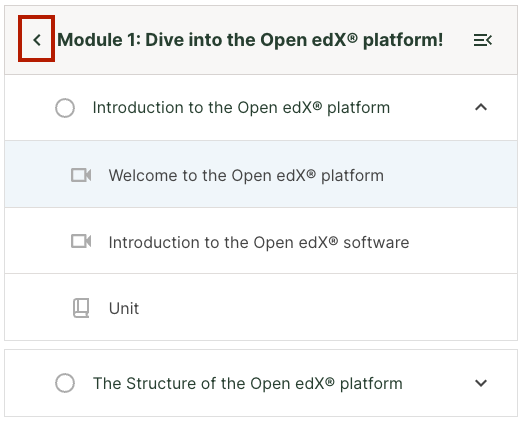Screen dimensions: 524x425
Task: Toggle completion circle for Introduction section
Action: tap(65, 108)
